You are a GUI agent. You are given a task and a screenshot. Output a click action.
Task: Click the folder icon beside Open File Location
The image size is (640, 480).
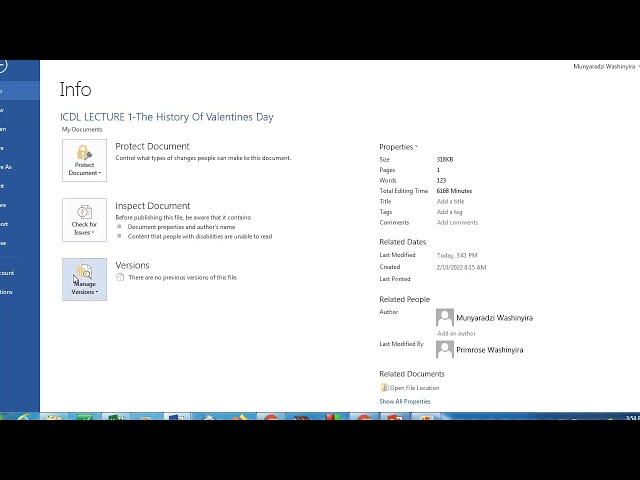(x=384, y=387)
